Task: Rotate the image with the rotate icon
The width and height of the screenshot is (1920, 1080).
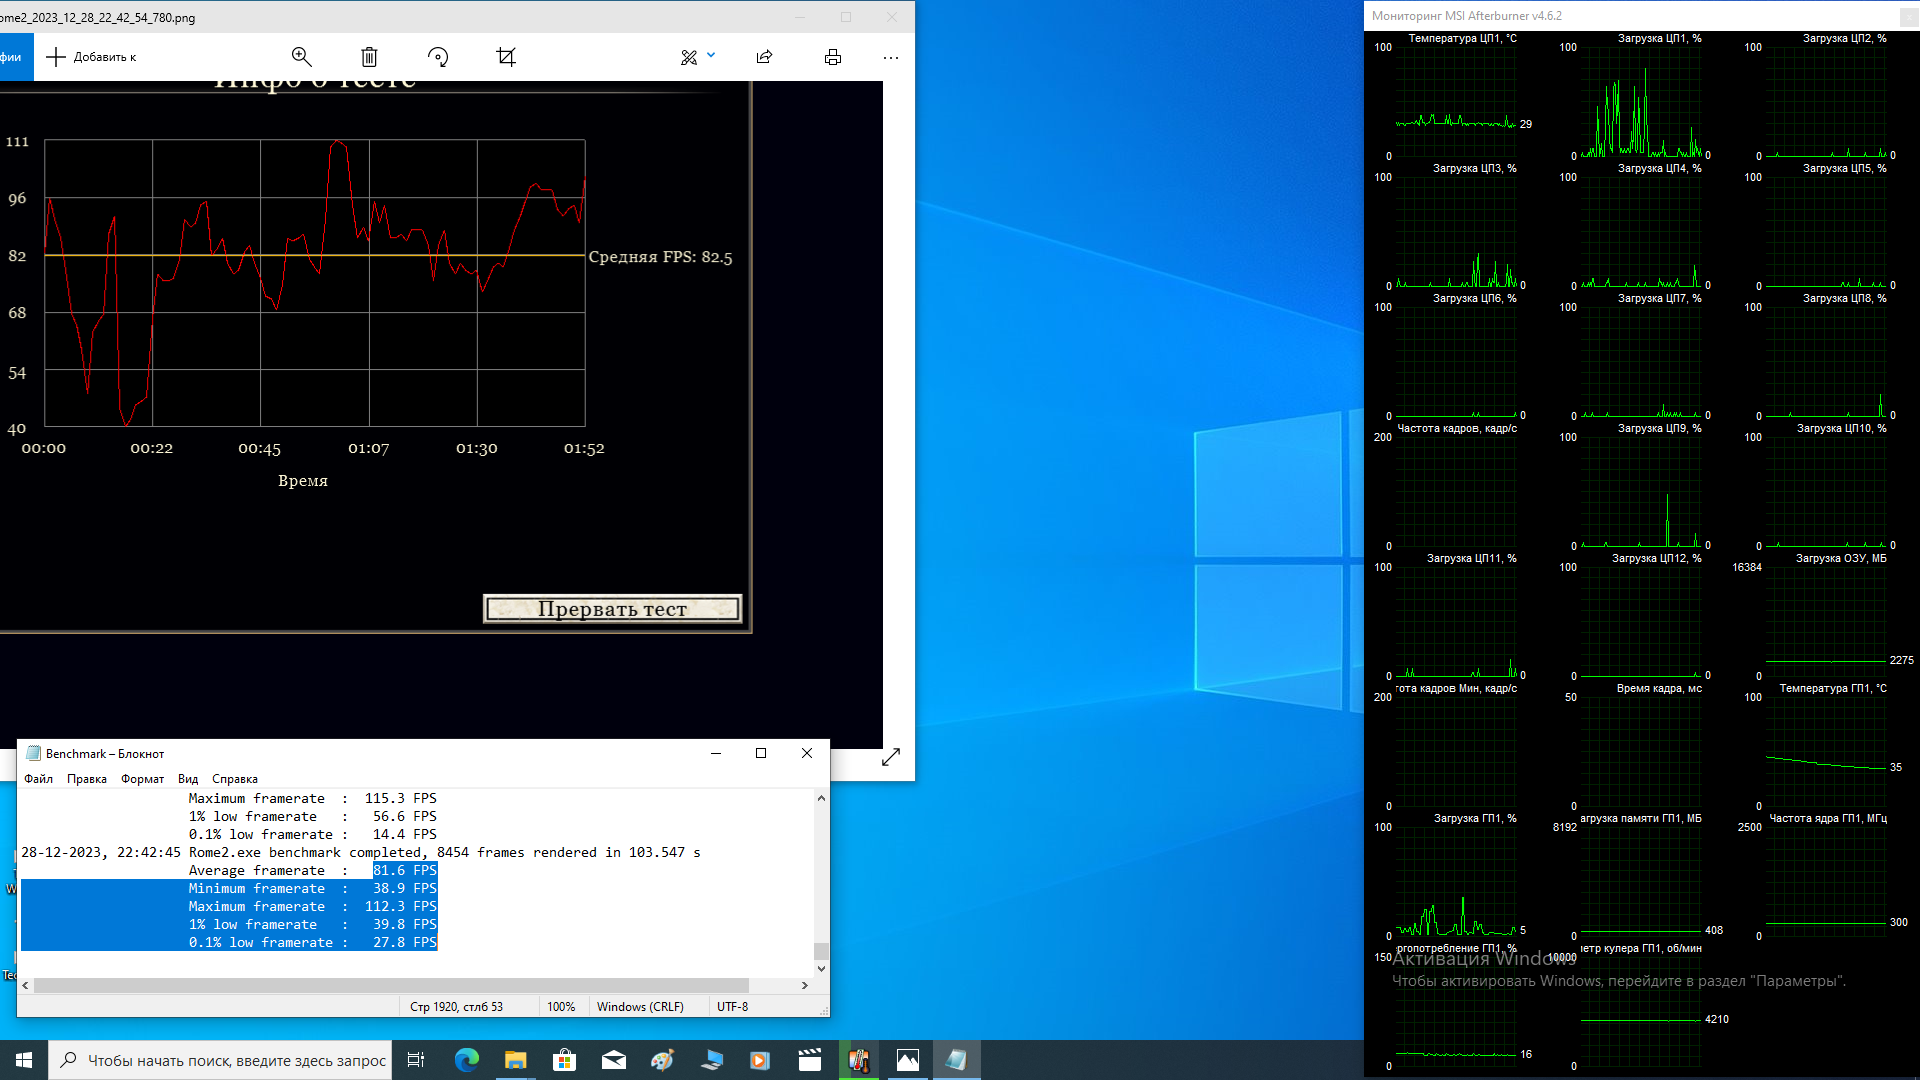Action: coord(438,57)
